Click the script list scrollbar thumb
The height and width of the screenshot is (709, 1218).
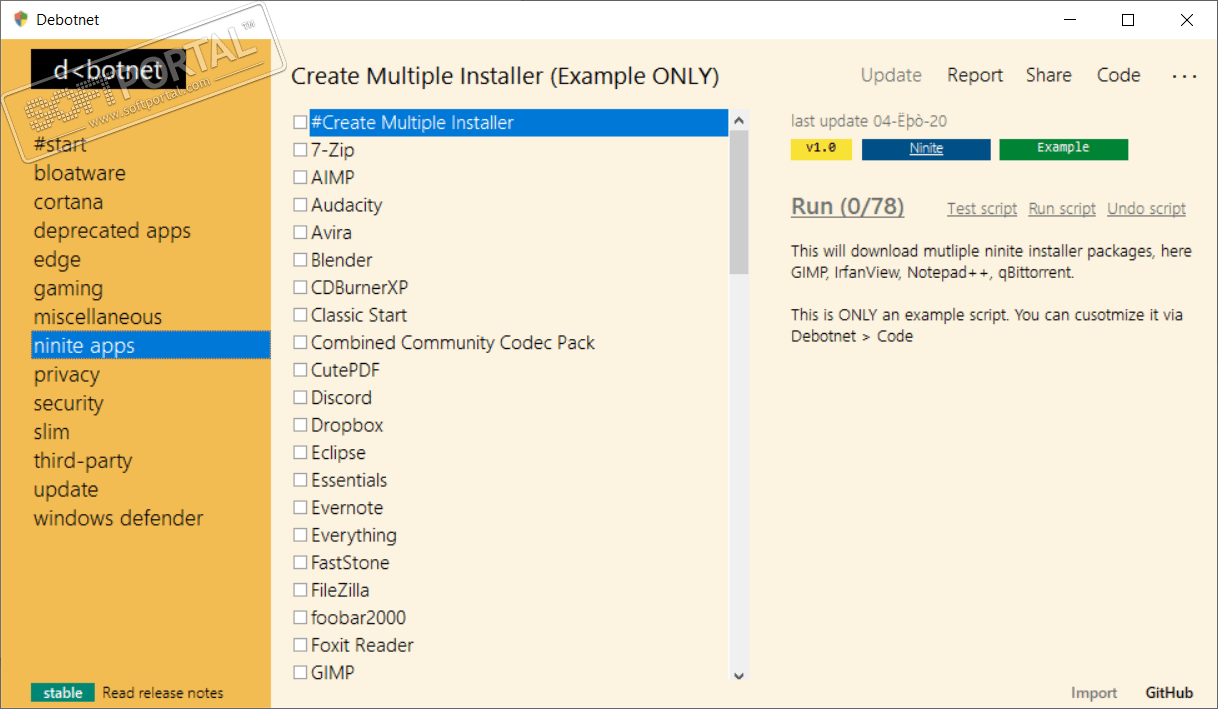coord(739,203)
